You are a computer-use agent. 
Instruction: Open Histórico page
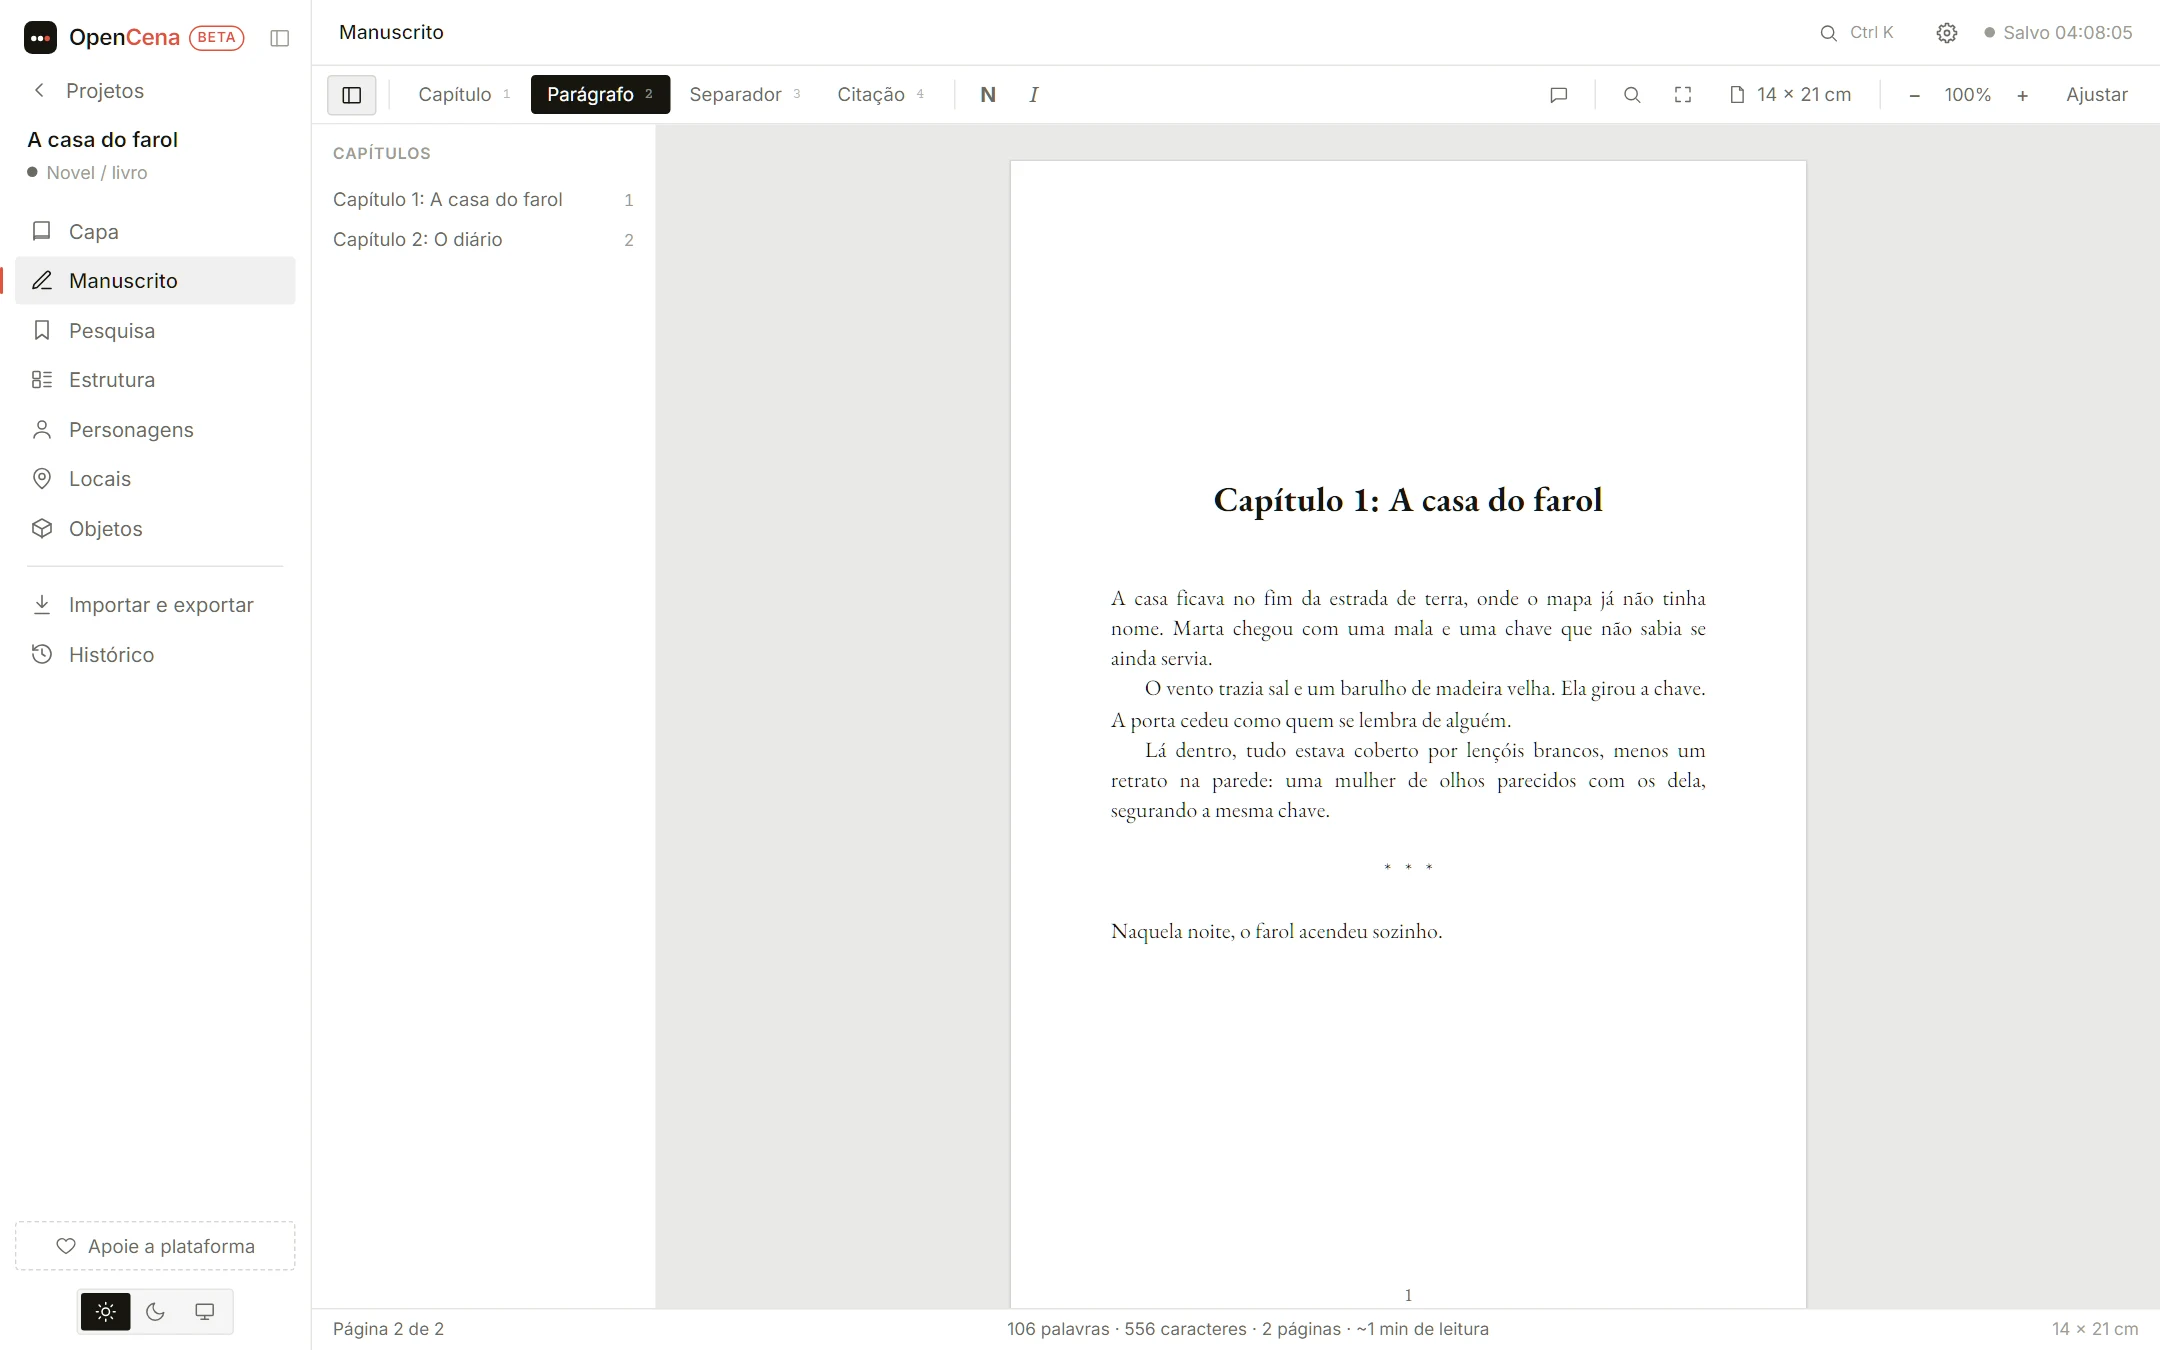(155, 655)
